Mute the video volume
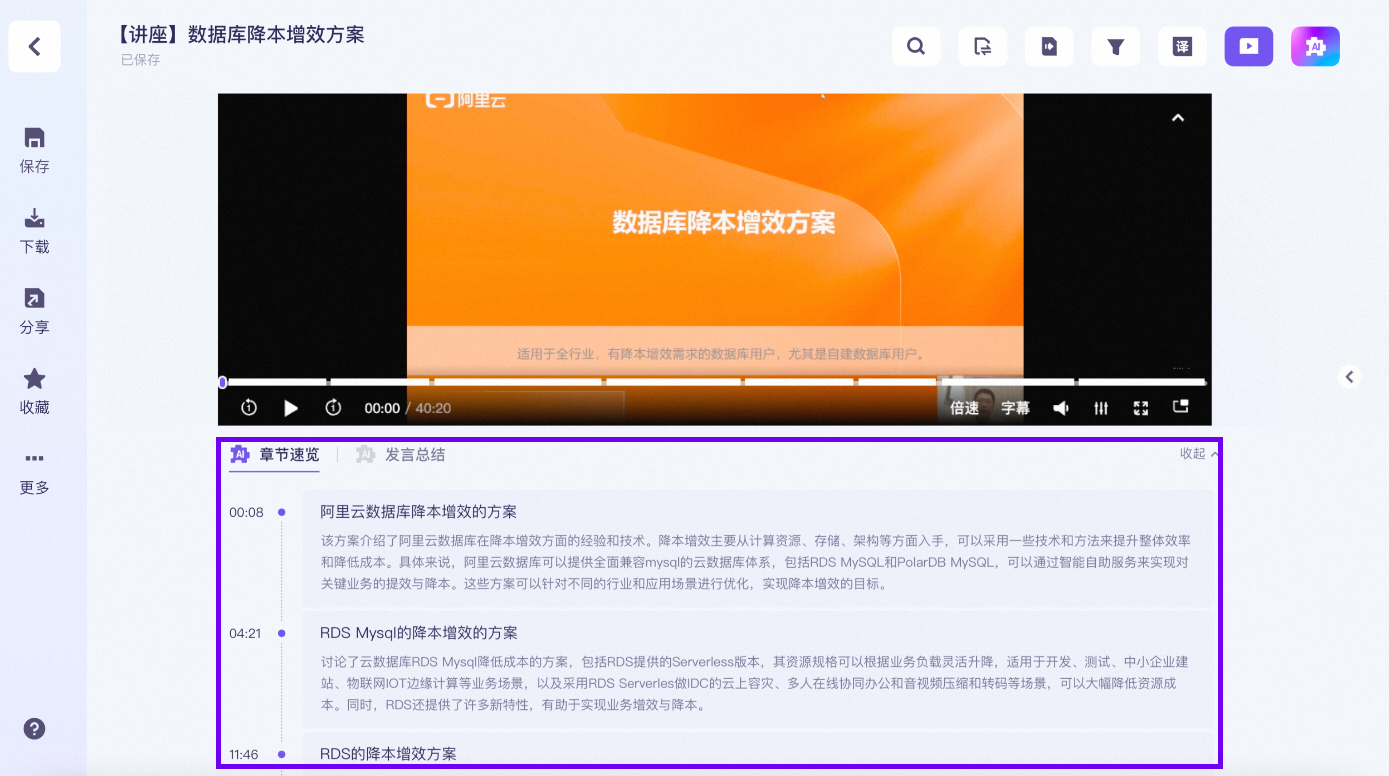 [x=1060, y=408]
